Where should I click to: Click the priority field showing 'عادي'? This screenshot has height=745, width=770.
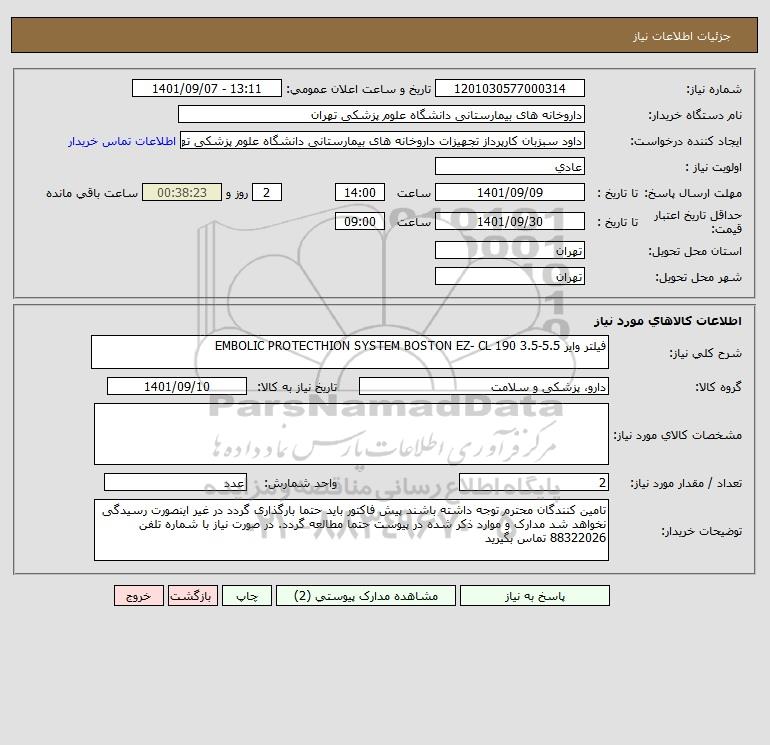[510, 166]
